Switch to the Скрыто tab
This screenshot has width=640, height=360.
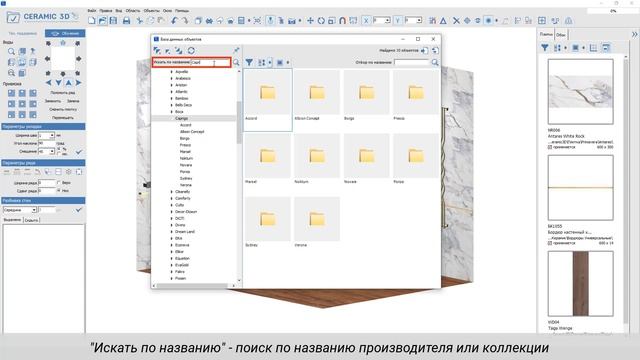tap(31, 220)
